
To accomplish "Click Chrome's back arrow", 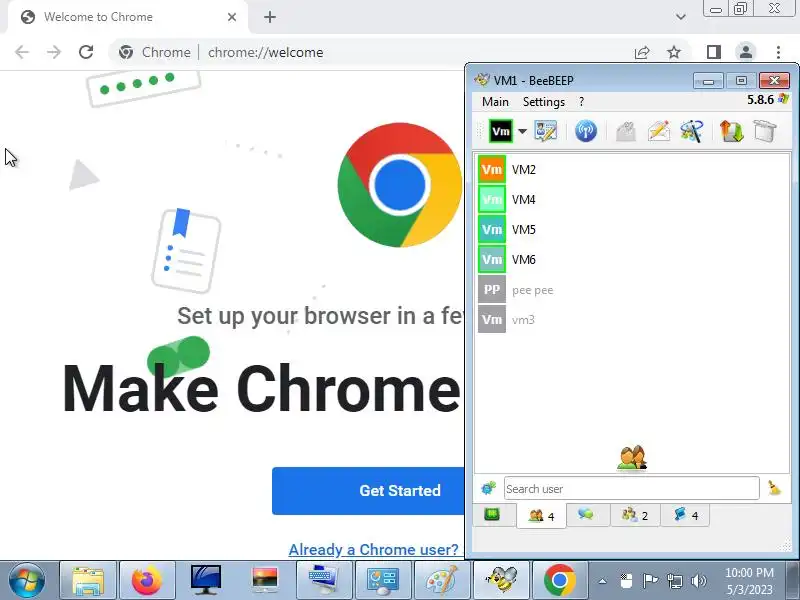I will [x=22, y=52].
